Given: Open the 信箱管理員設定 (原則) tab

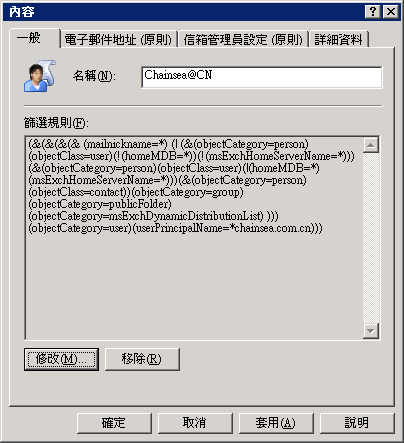Looking at the screenshot, I should pyautogui.click(x=243, y=40).
